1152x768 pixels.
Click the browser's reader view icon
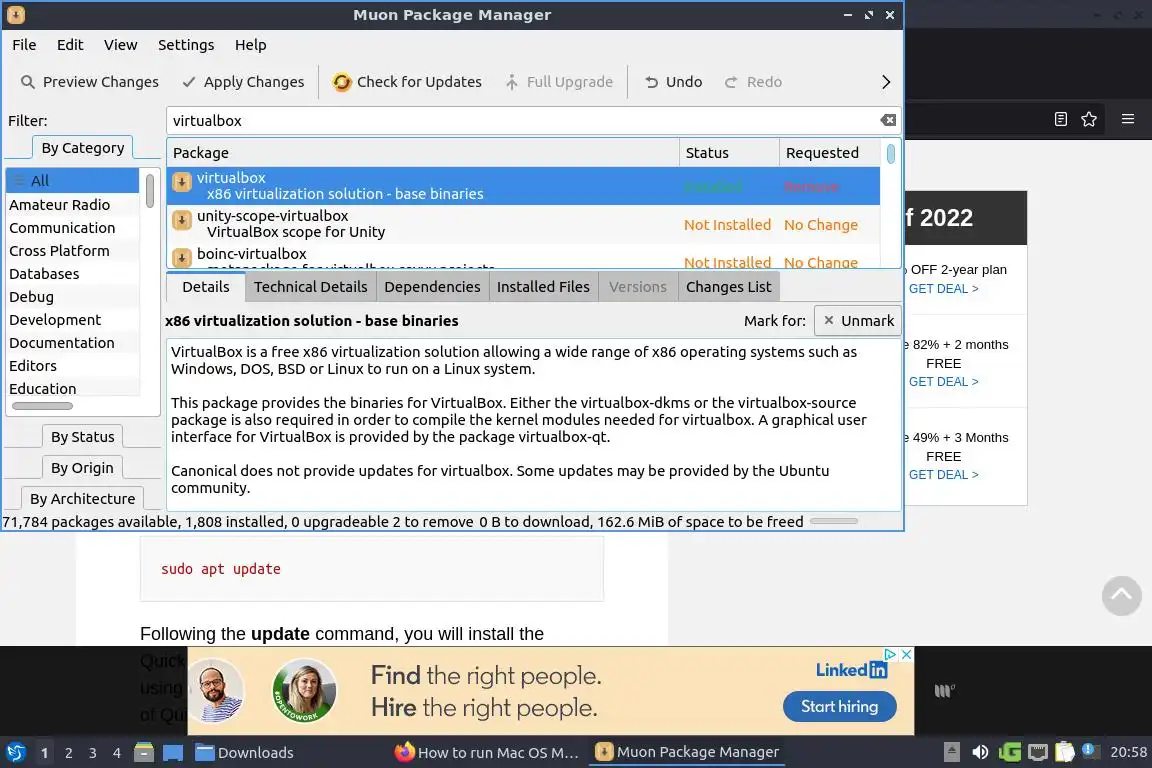(1060, 119)
